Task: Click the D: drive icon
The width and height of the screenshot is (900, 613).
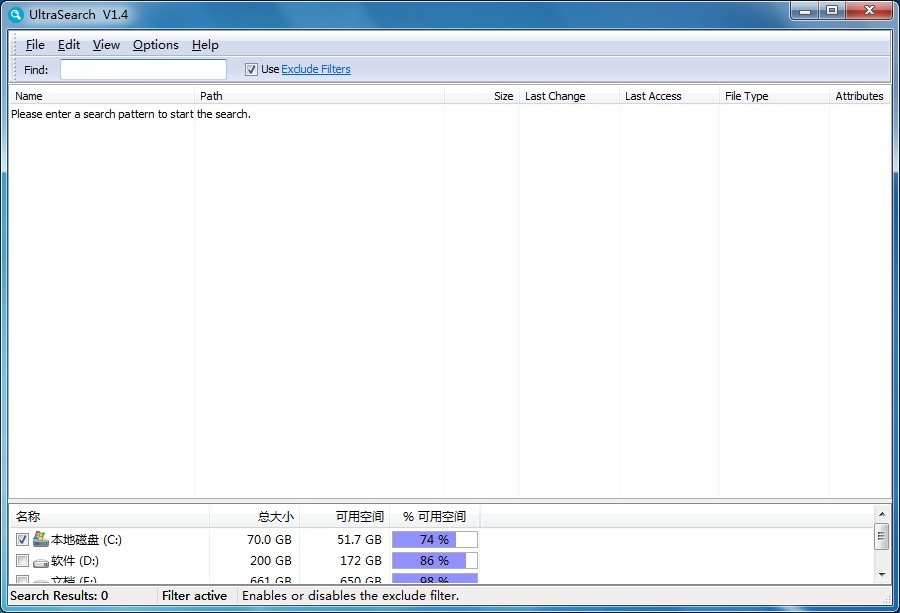Action: [x=41, y=561]
